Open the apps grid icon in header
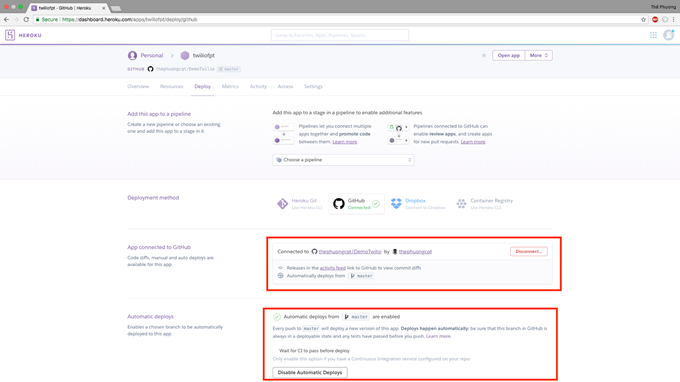This screenshot has height=382, width=680. point(653,35)
